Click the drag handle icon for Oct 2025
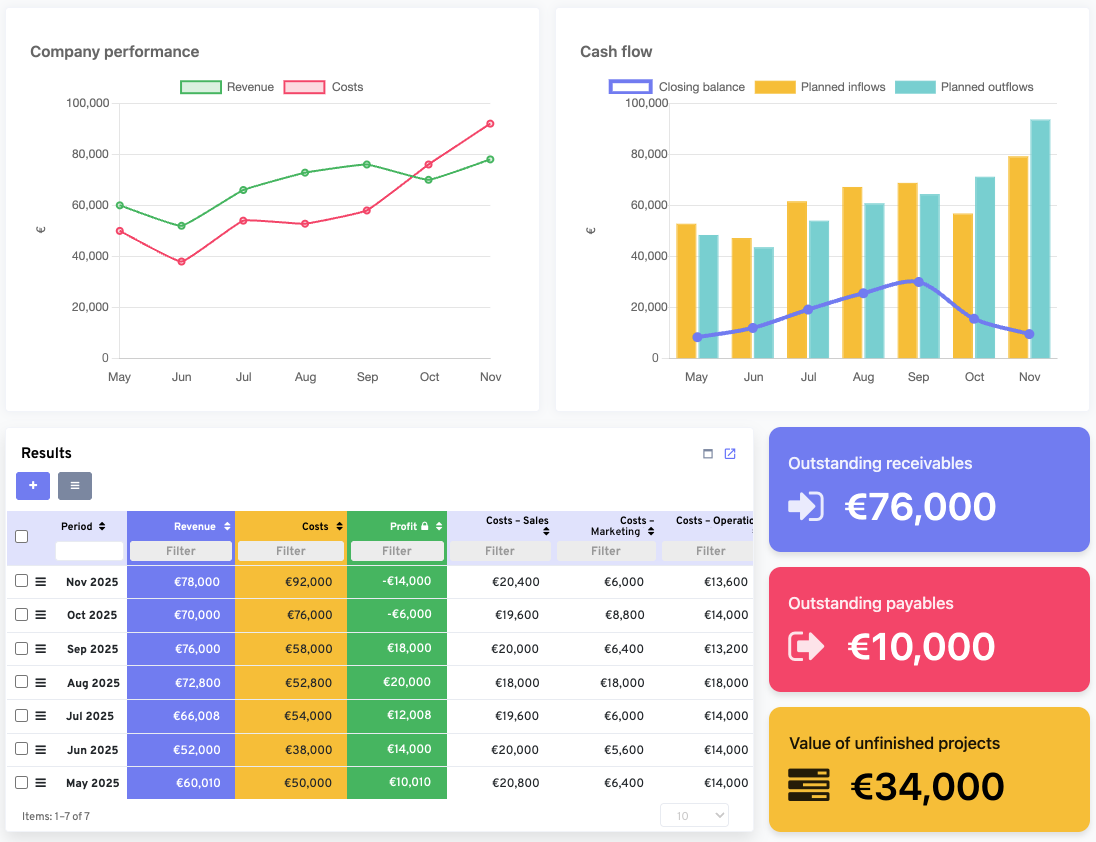The image size is (1096, 842). (x=41, y=615)
